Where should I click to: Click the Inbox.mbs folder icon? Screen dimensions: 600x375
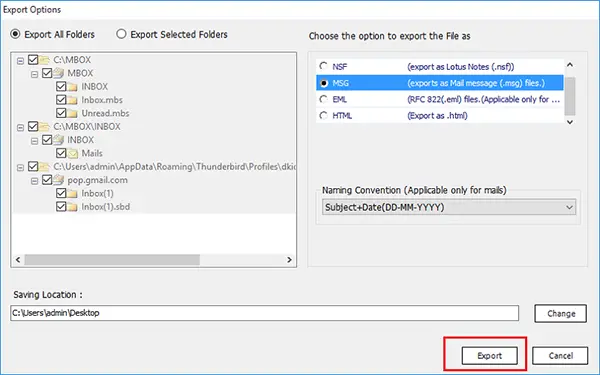coord(72,100)
